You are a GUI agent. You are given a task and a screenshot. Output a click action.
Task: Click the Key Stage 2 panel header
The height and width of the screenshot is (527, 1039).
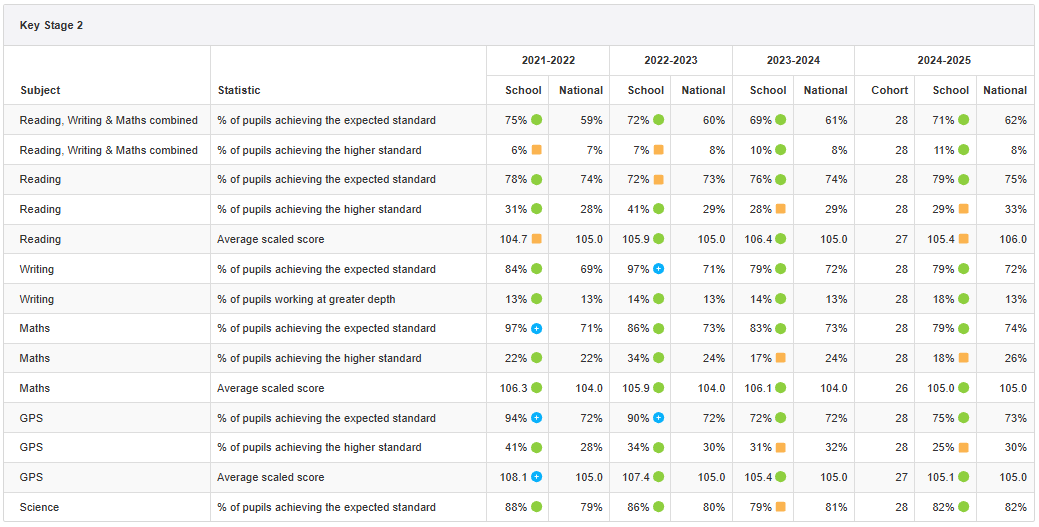pyautogui.click(x=52, y=25)
